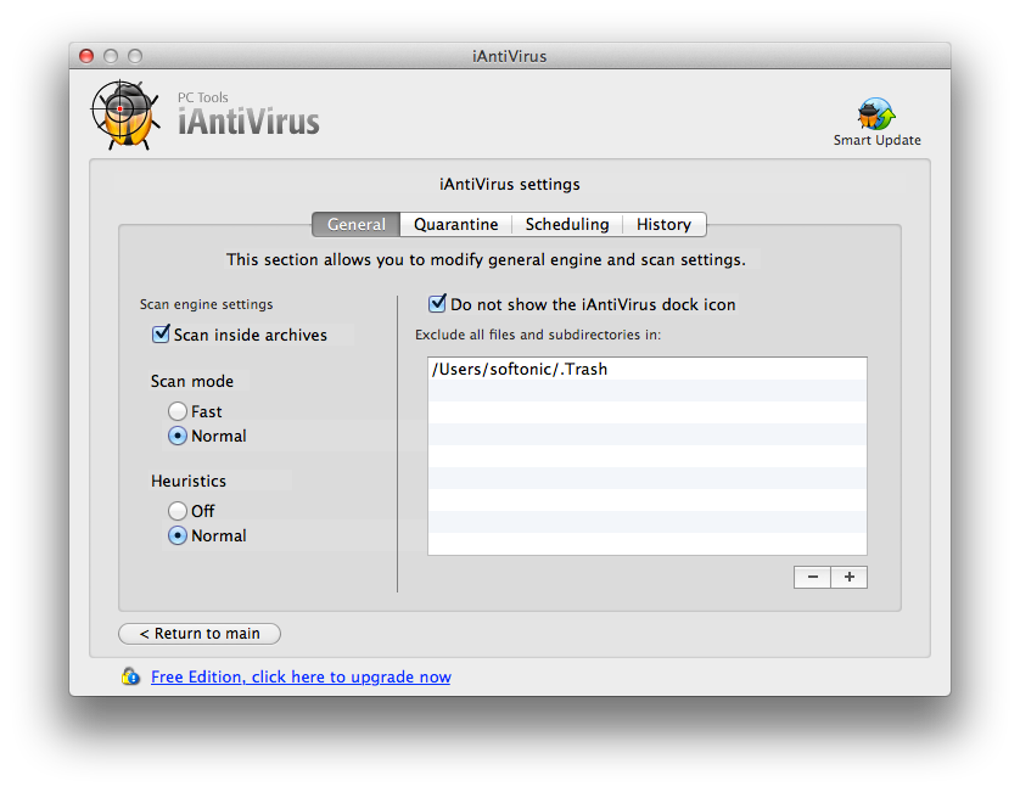Open the General tab
1020x792 pixels.
click(356, 224)
